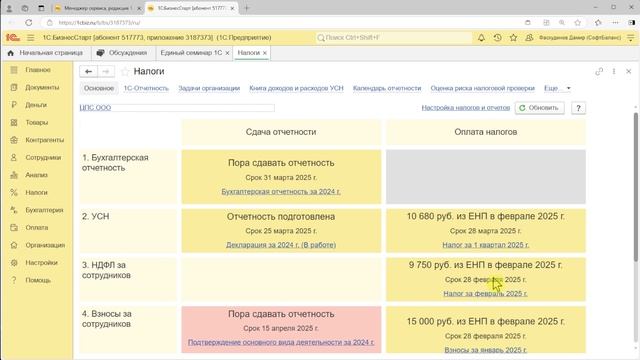
Task: Open Контрагенты section in sidebar
Action: point(44,140)
